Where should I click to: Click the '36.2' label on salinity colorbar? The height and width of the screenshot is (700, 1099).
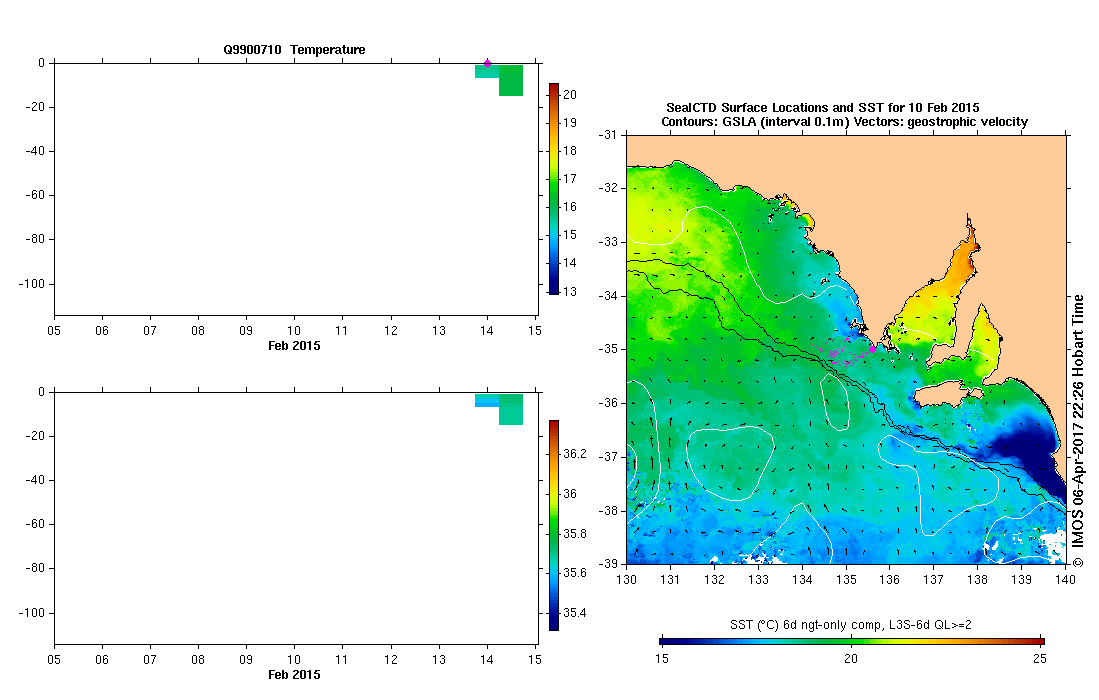(575, 454)
